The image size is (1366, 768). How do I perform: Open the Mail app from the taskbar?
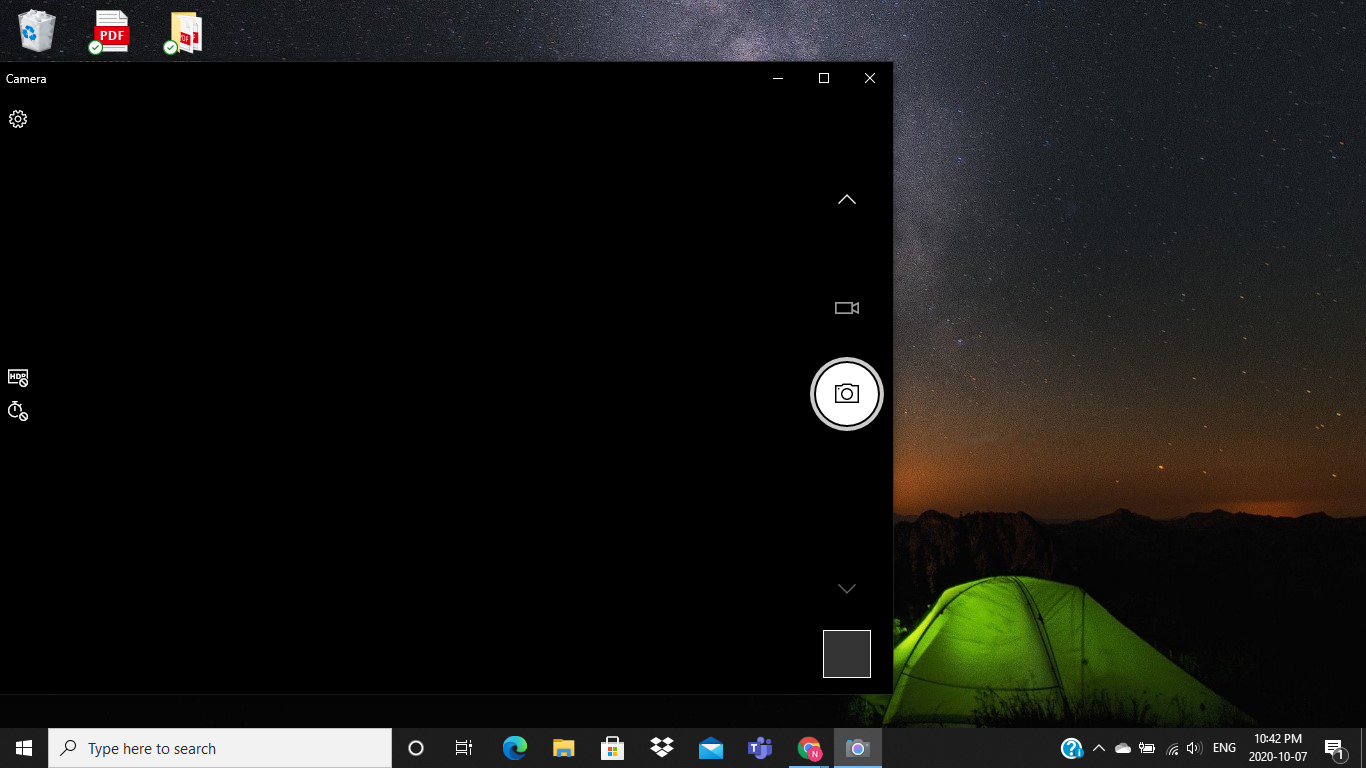(x=710, y=747)
